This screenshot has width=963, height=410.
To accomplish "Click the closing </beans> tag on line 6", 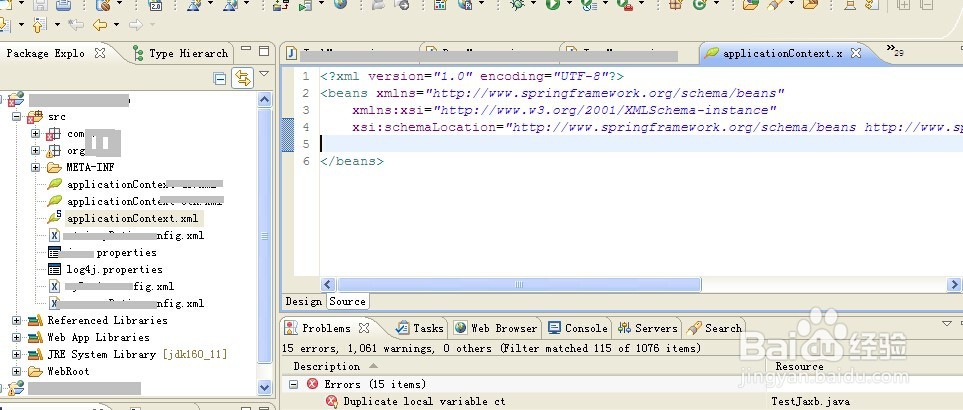I will (x=352, y=161).
